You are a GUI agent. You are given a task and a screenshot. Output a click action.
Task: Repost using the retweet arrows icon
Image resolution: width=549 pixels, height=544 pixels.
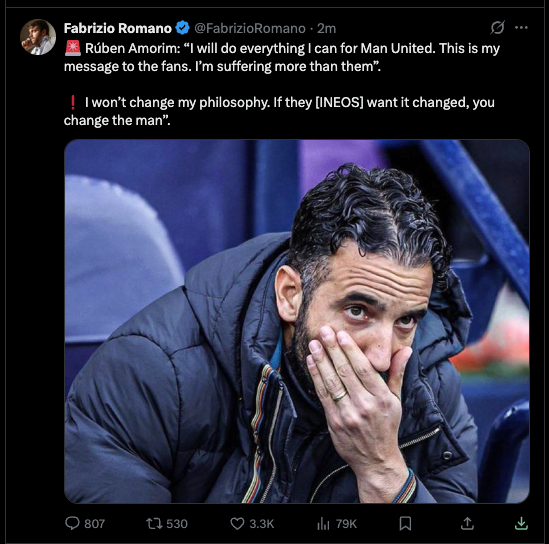pos(154,524)
